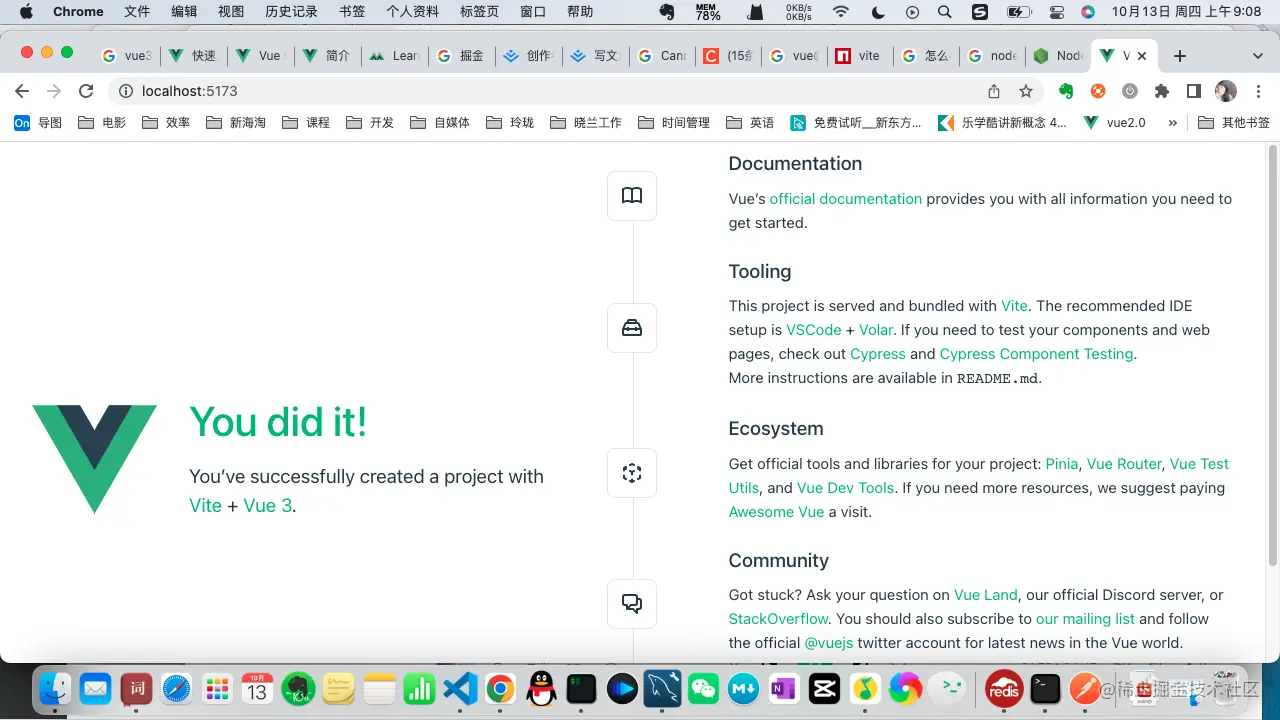The width and height of the screenshot is (1280, 720).
Task: Open Safari from the Dock
Action: (176, 688)
